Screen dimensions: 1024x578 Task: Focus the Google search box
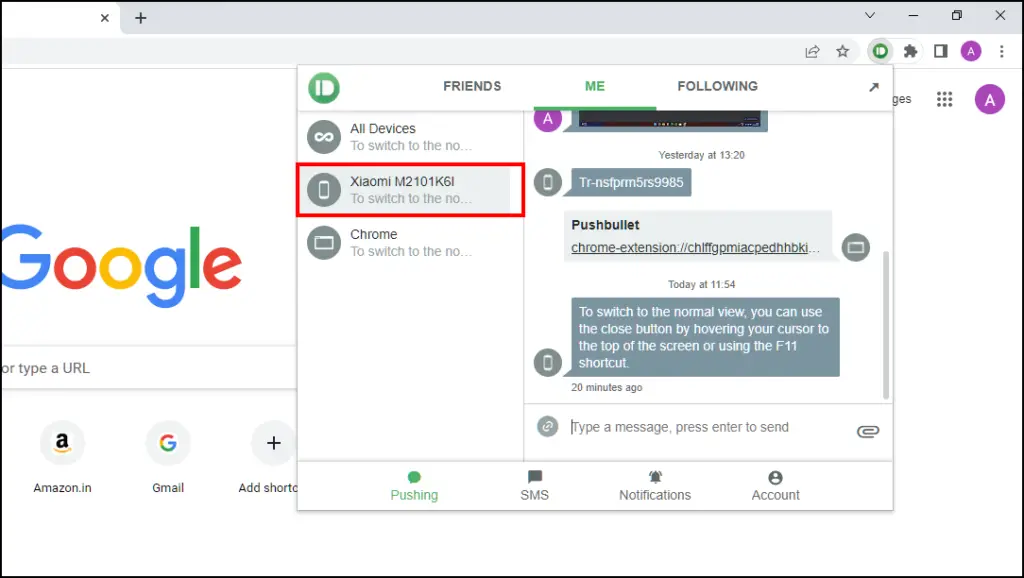click(149, 368)
